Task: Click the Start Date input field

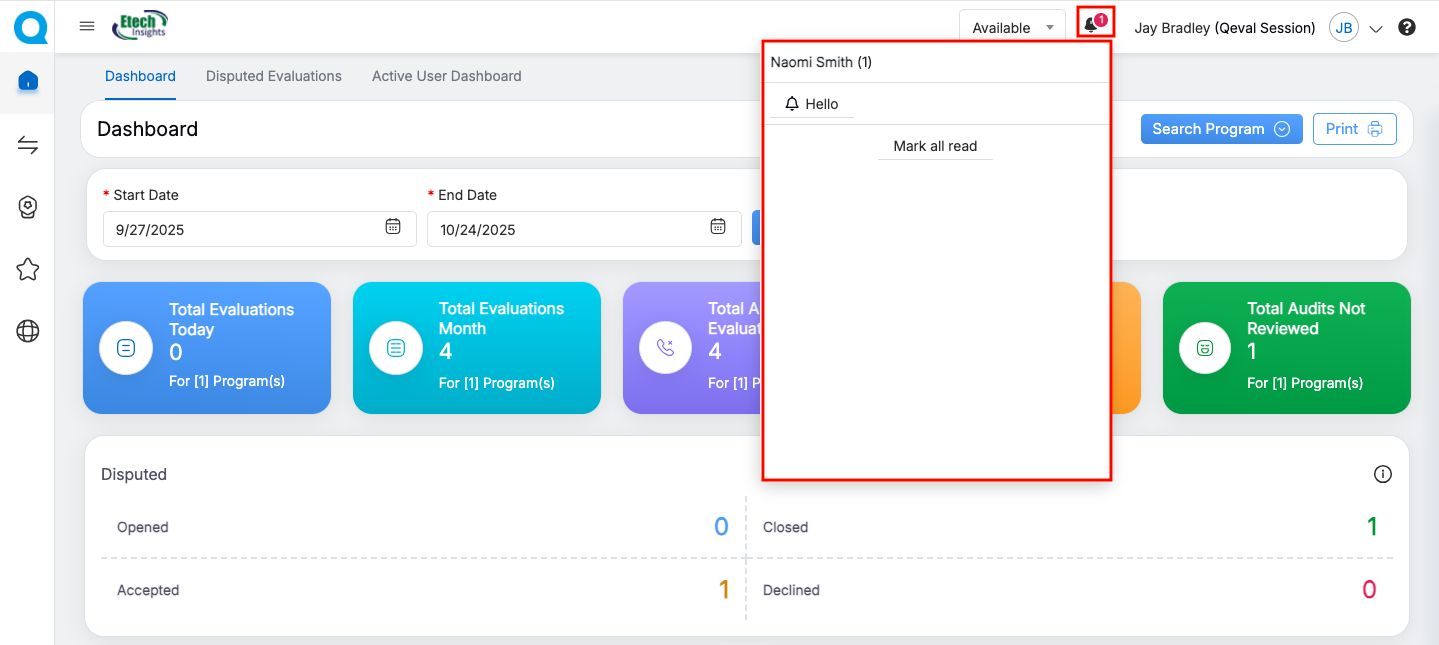Action: (240, 229)
